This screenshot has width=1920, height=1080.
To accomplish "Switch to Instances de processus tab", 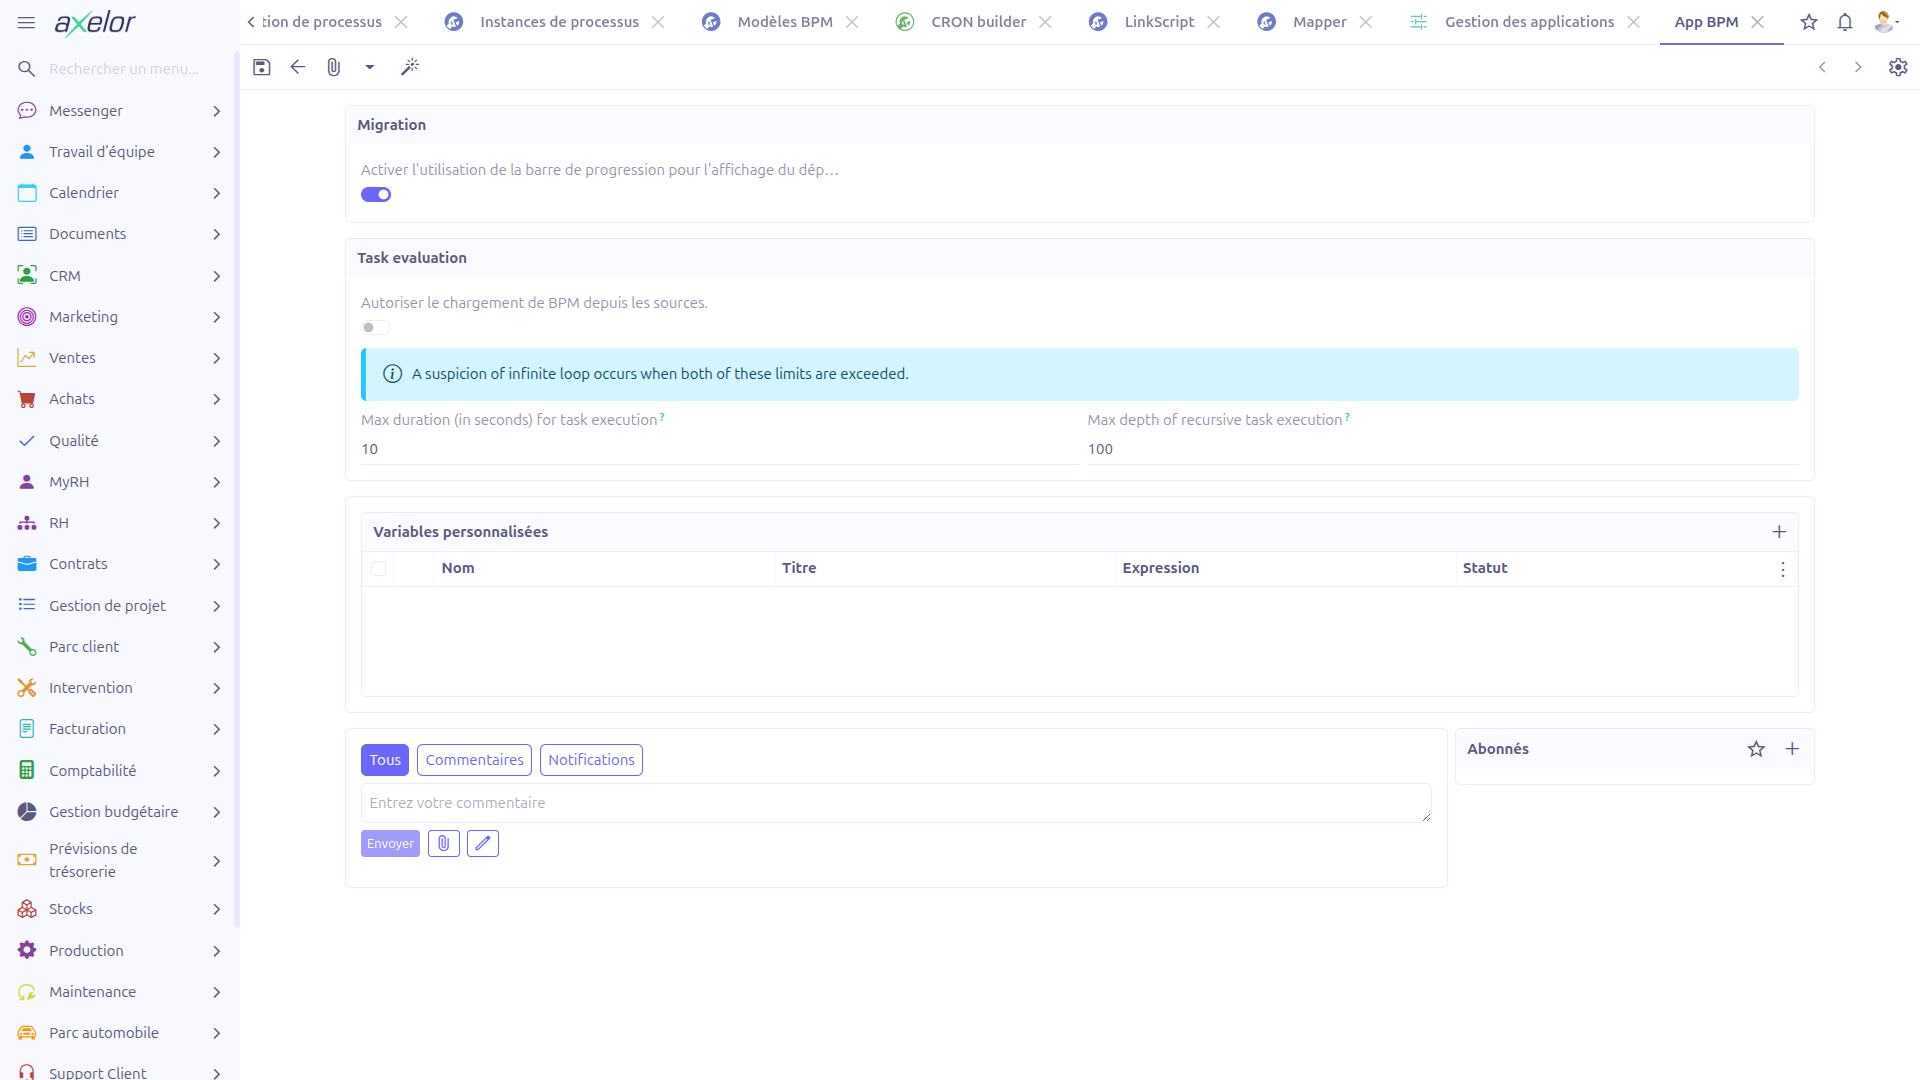I will point(559,22).
